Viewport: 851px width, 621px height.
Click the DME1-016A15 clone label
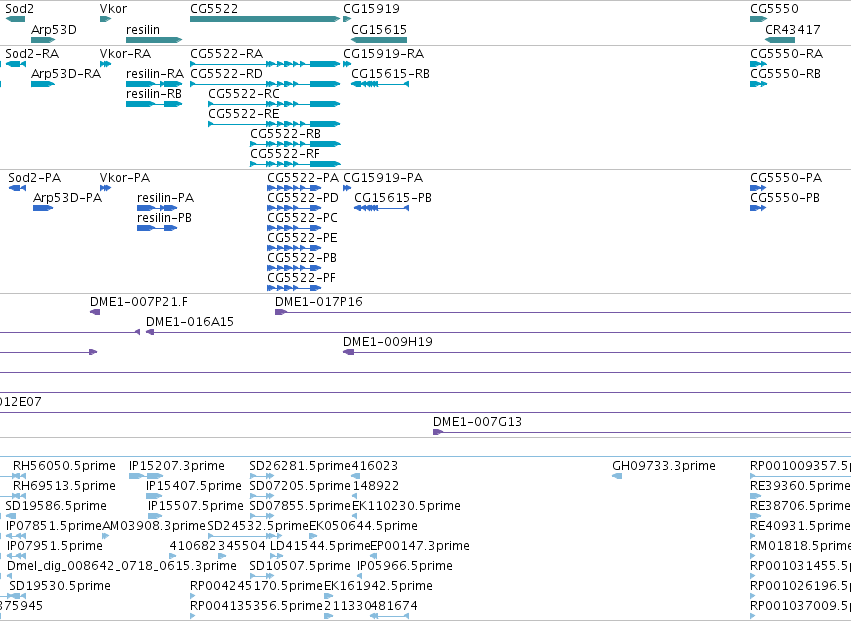coord(190,322)
